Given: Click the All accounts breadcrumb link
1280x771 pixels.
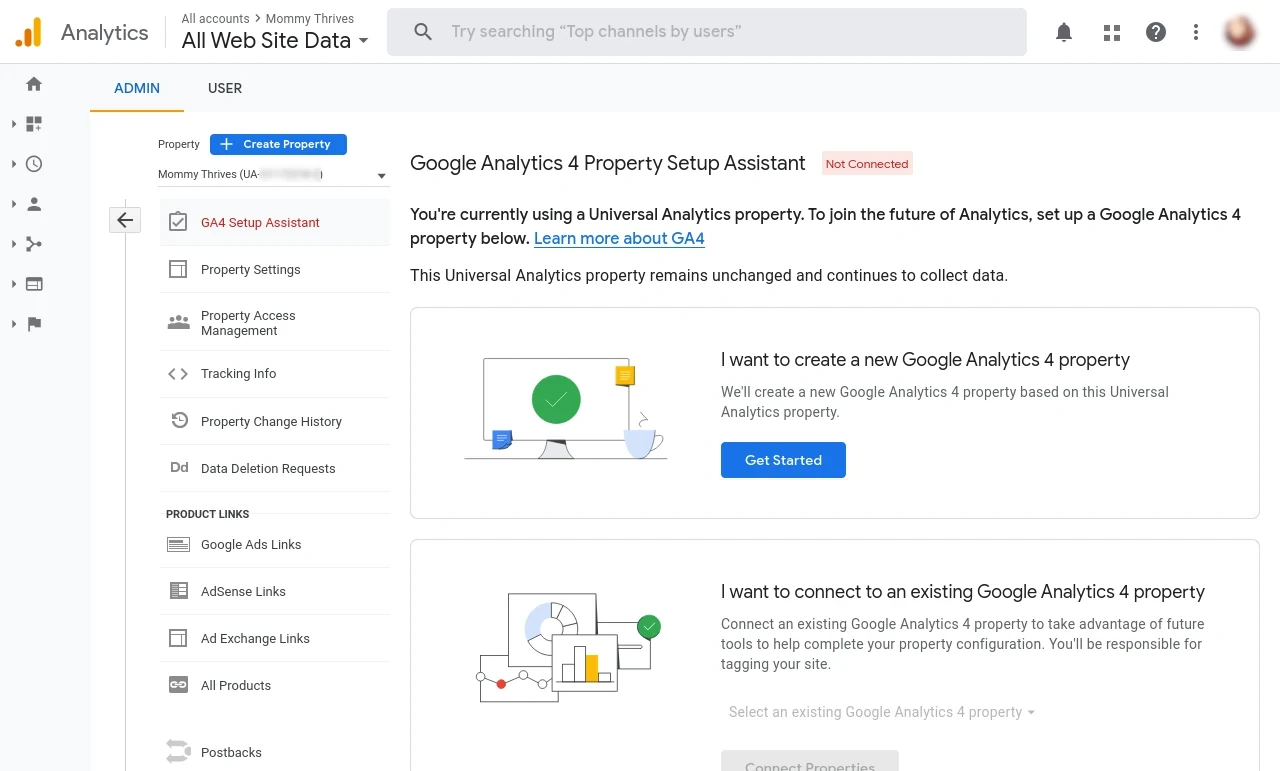Looking at the screenshot, I should point(215,19).
